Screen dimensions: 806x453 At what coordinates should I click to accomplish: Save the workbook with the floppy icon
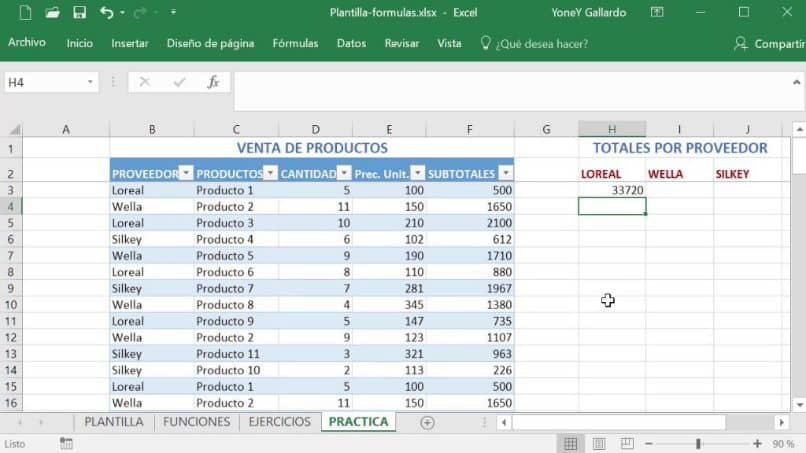[79, 12]
